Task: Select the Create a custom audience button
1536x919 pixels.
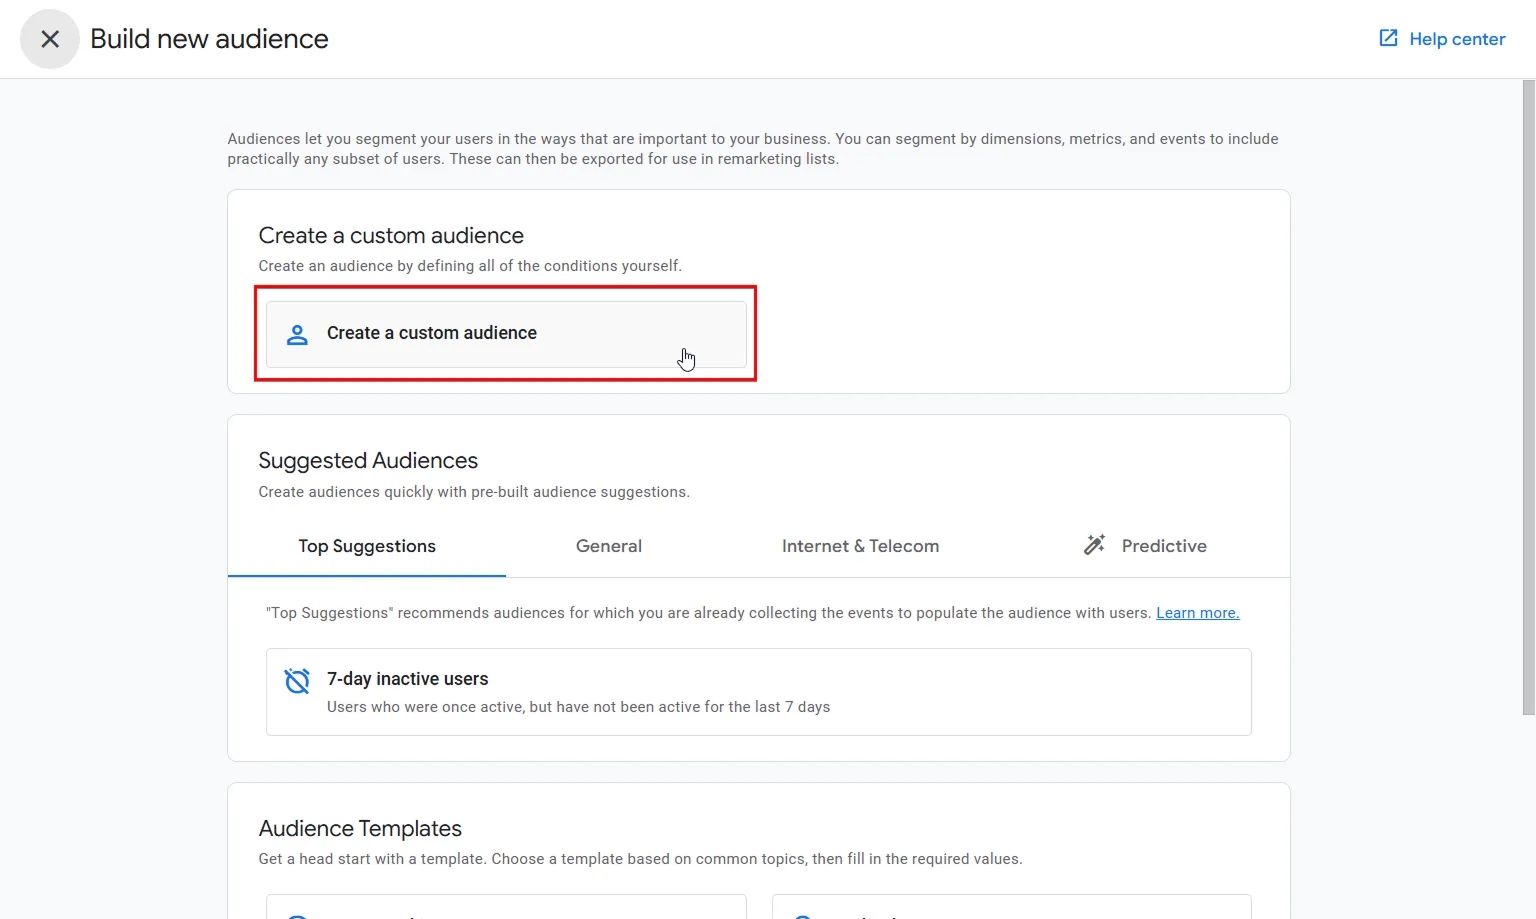Action: pyautogui.click(x=506, y=334)
